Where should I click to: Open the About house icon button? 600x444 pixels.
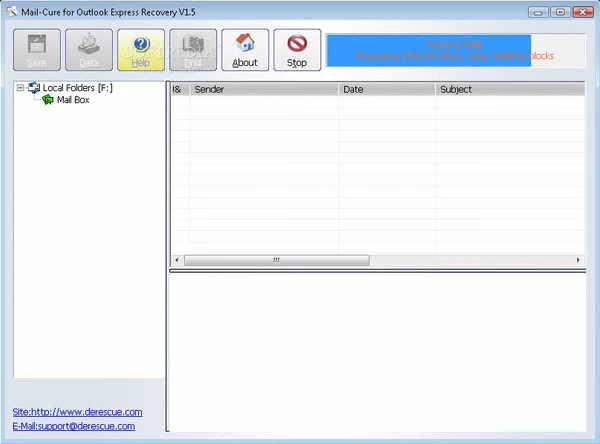tap(245, 50)
